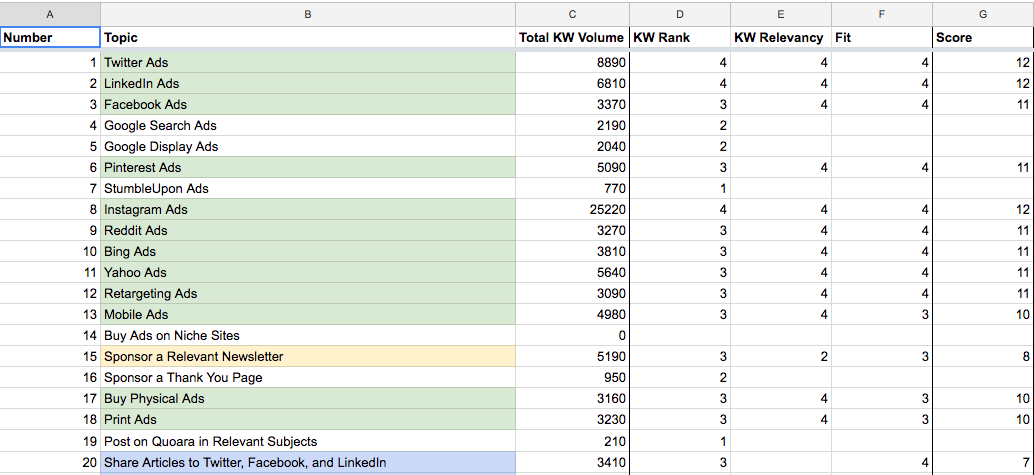
Task: Select the 'Topic' header cell
Action: click(308, 38)
